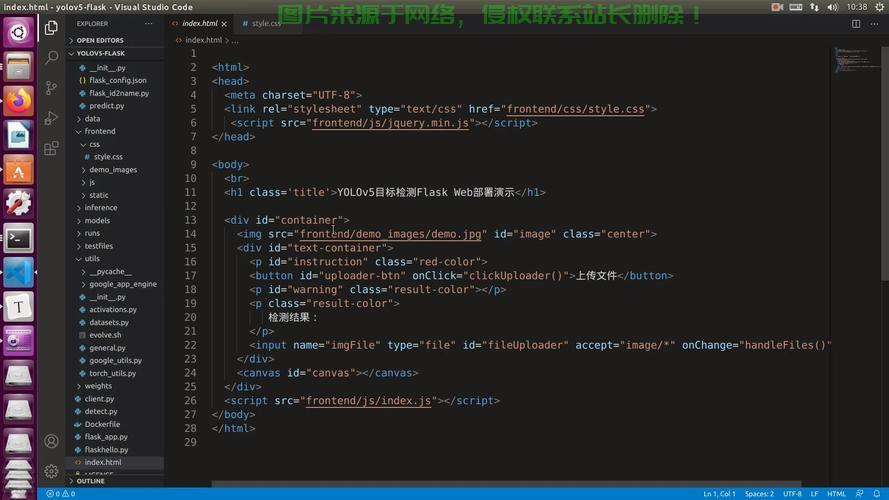Image resolution: width=889 pixels, height=500 pixels.
Task: Open the Run and Debug view
Action: 51,117
